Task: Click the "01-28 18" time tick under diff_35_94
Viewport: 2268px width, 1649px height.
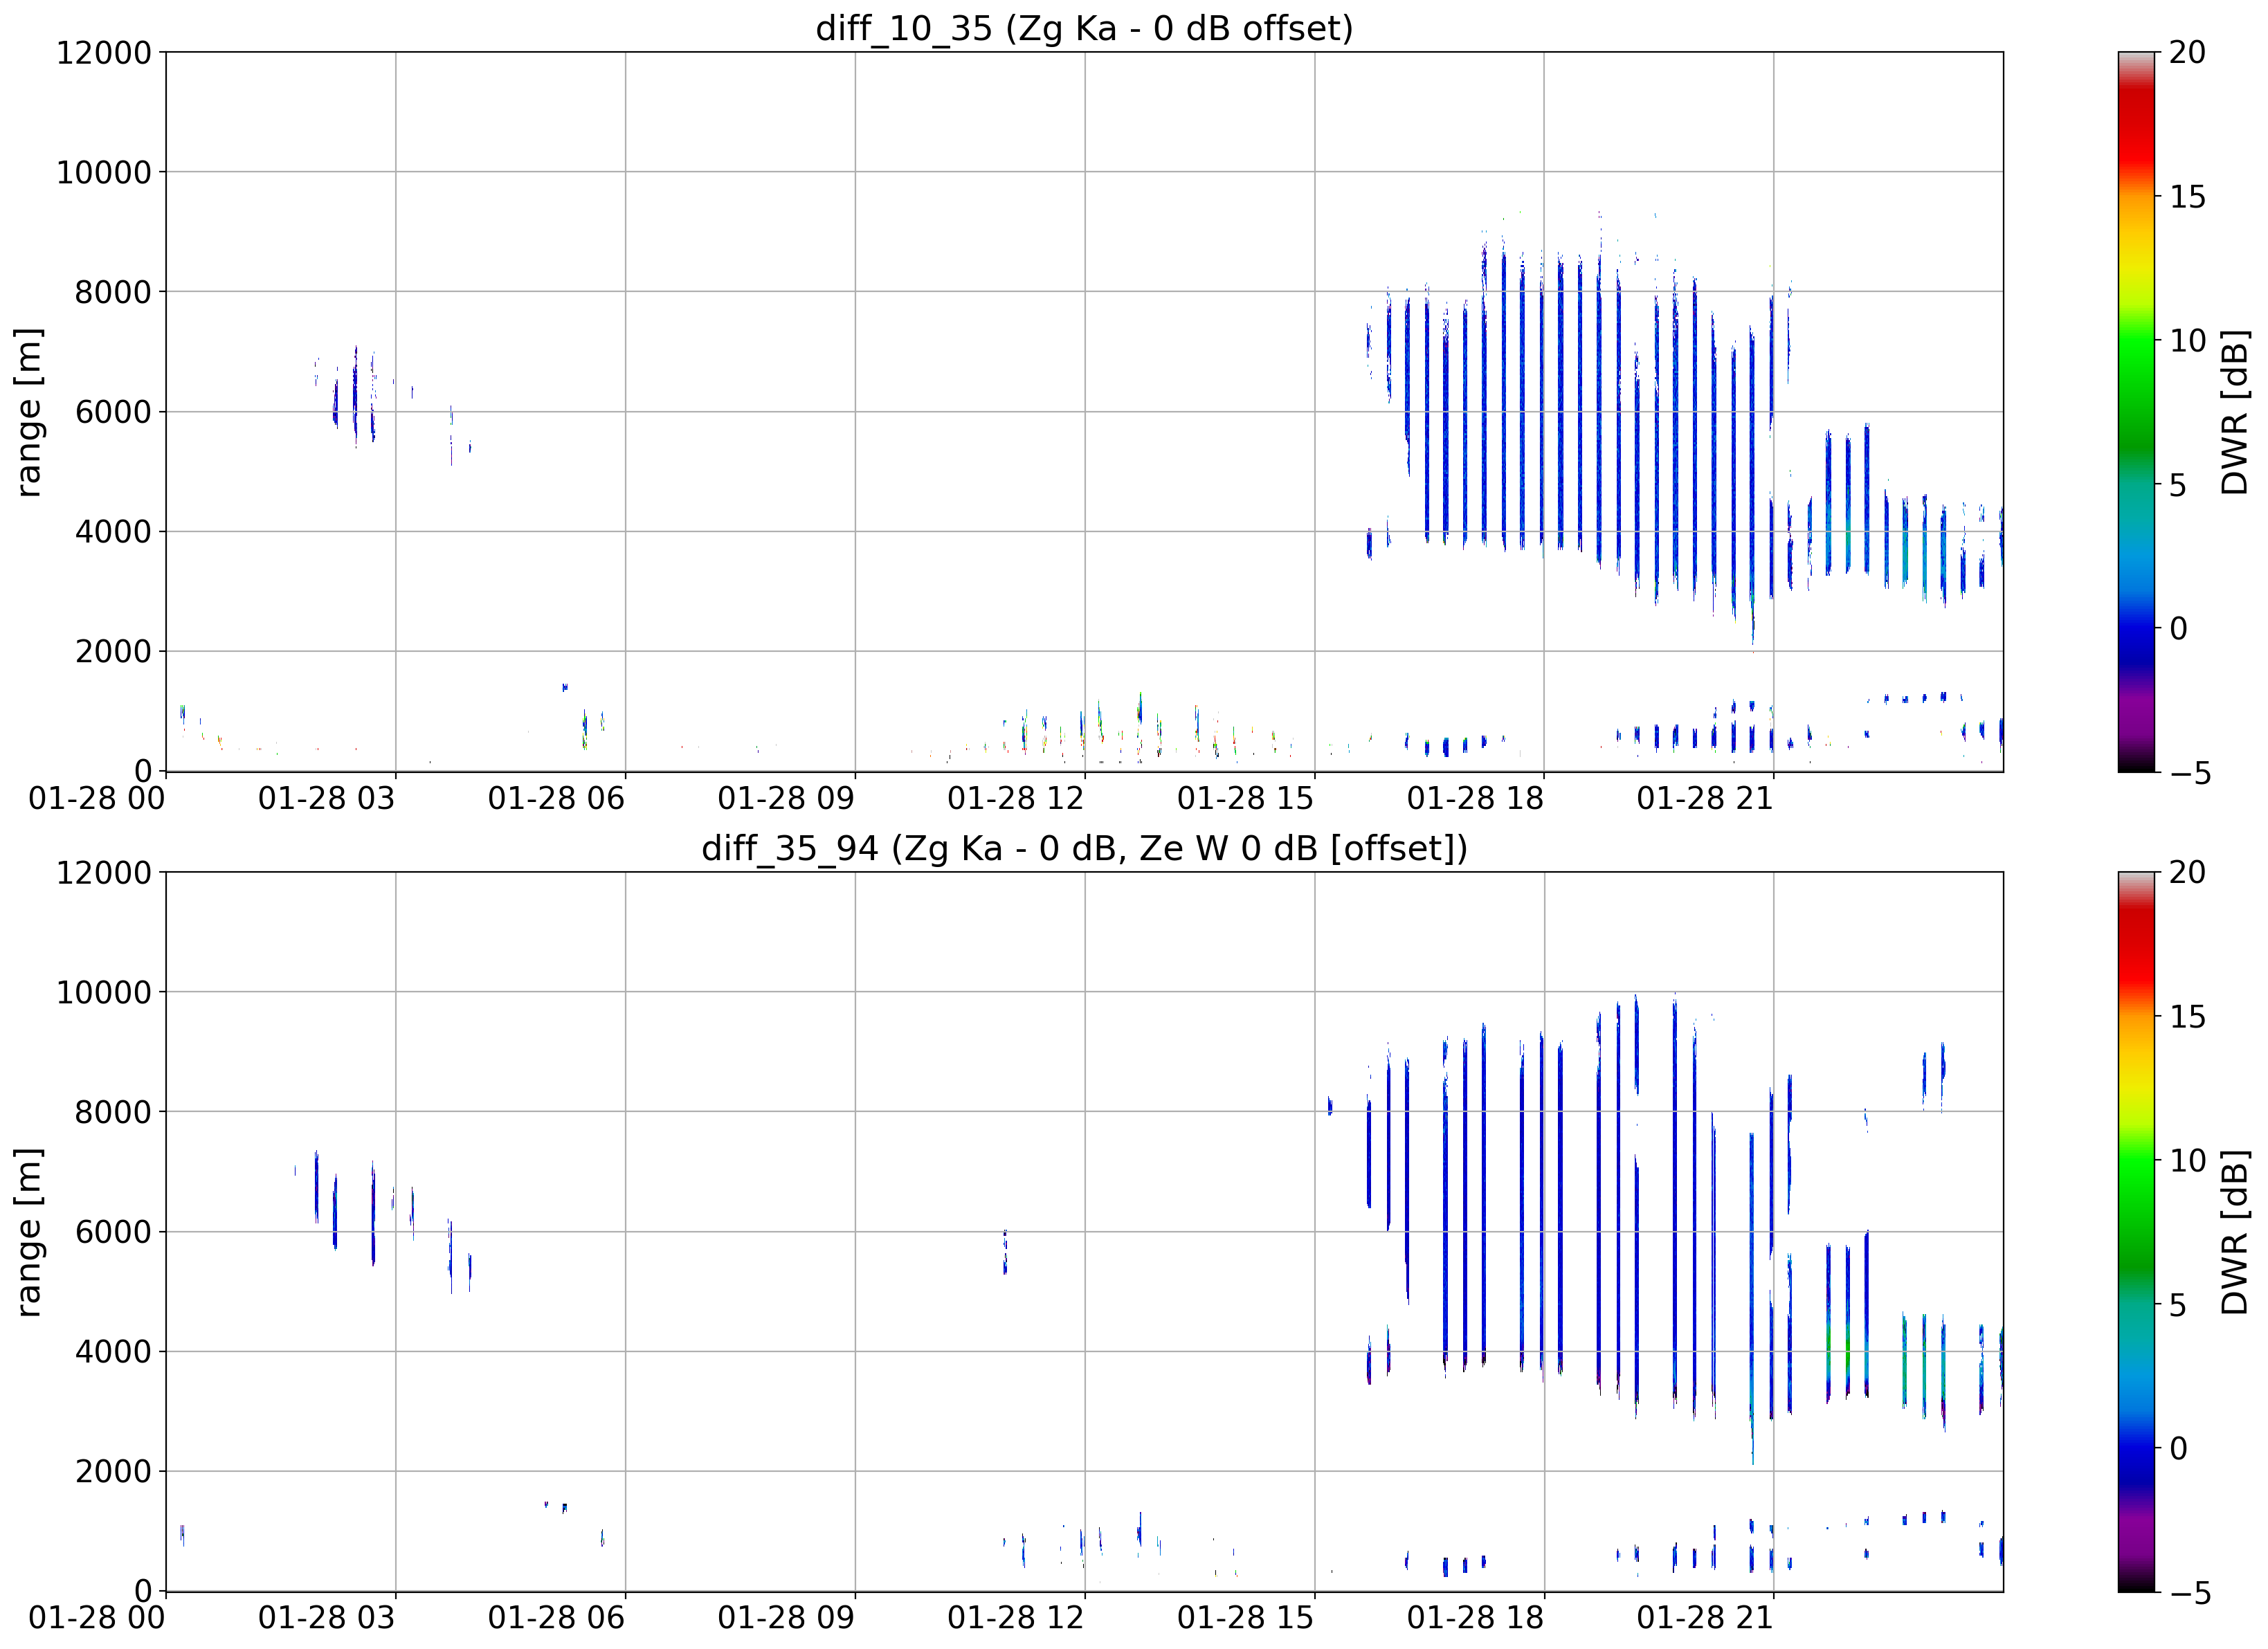Action: [1476, 1618]
